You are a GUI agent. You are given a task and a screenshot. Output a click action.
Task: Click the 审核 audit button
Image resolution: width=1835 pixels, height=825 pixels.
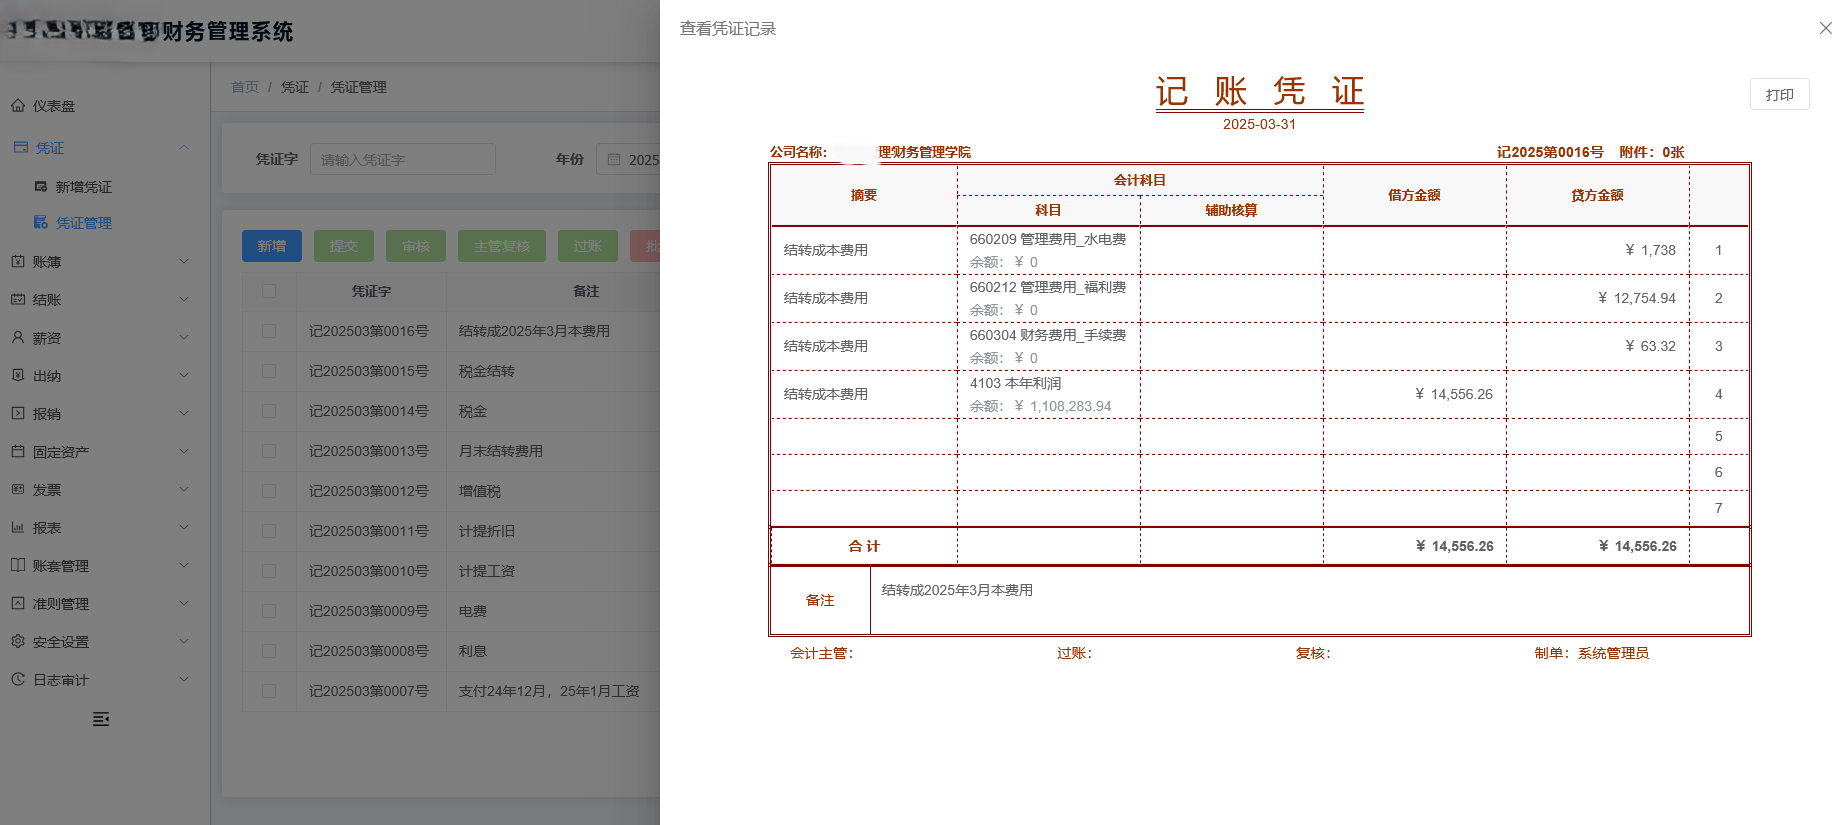(x=416, y=246)
